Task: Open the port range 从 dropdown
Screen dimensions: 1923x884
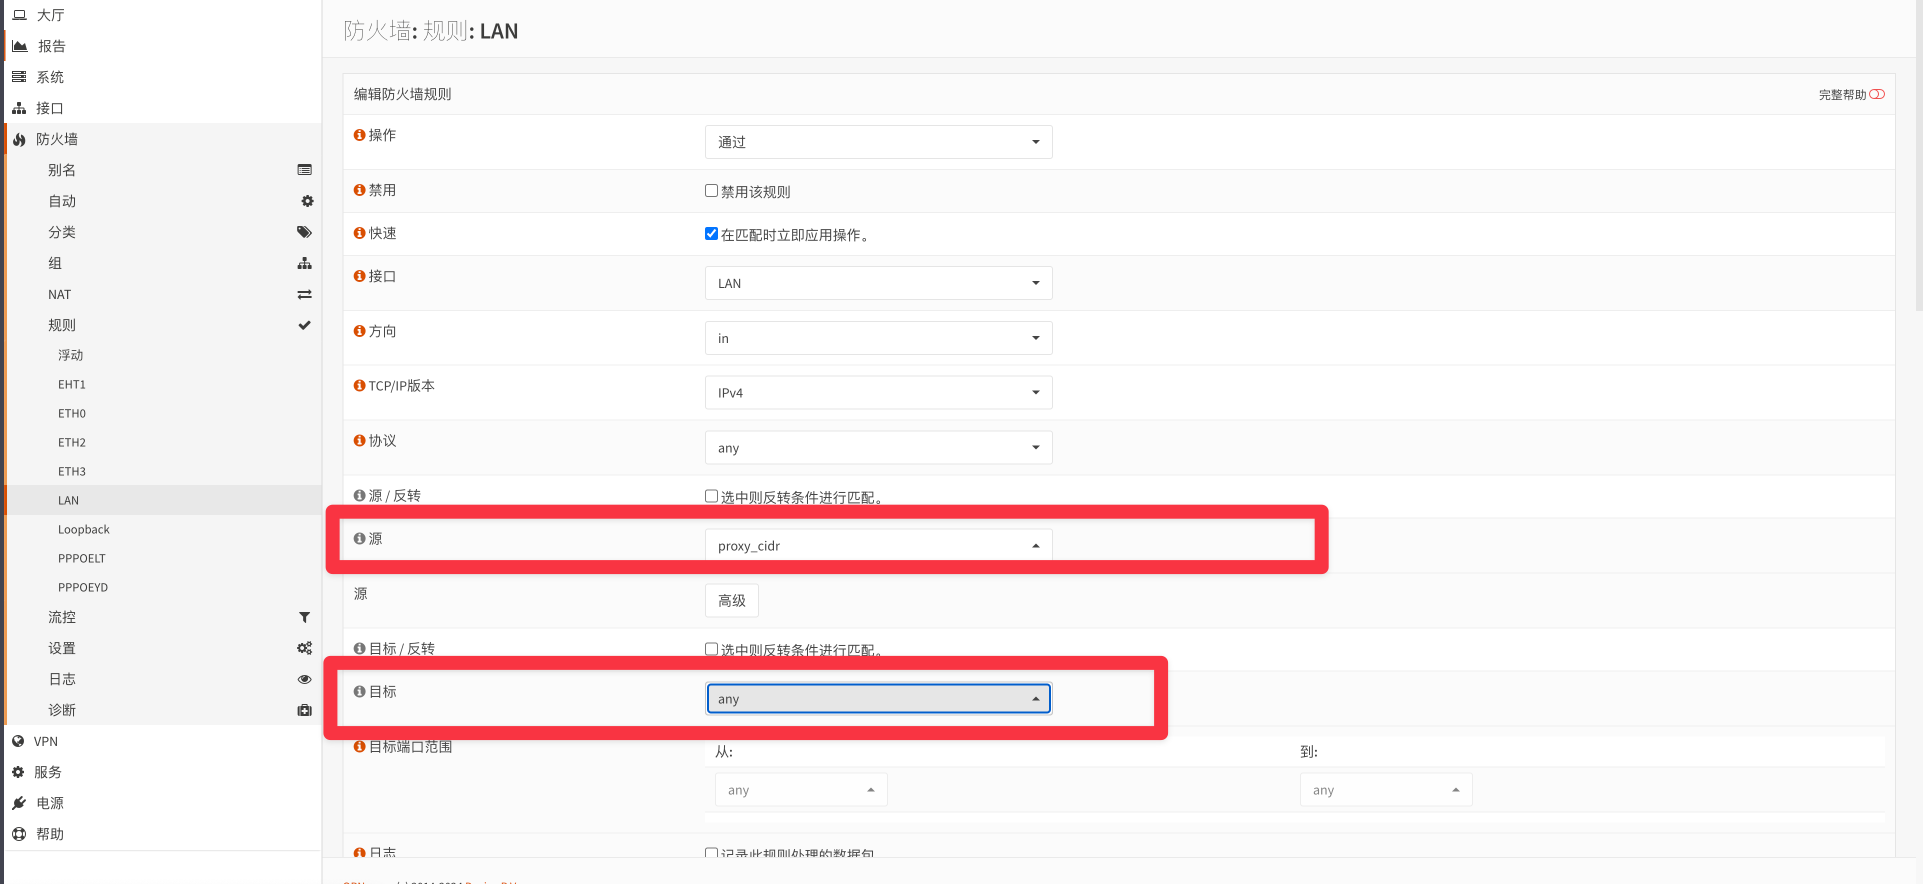Action: [801, 790]
